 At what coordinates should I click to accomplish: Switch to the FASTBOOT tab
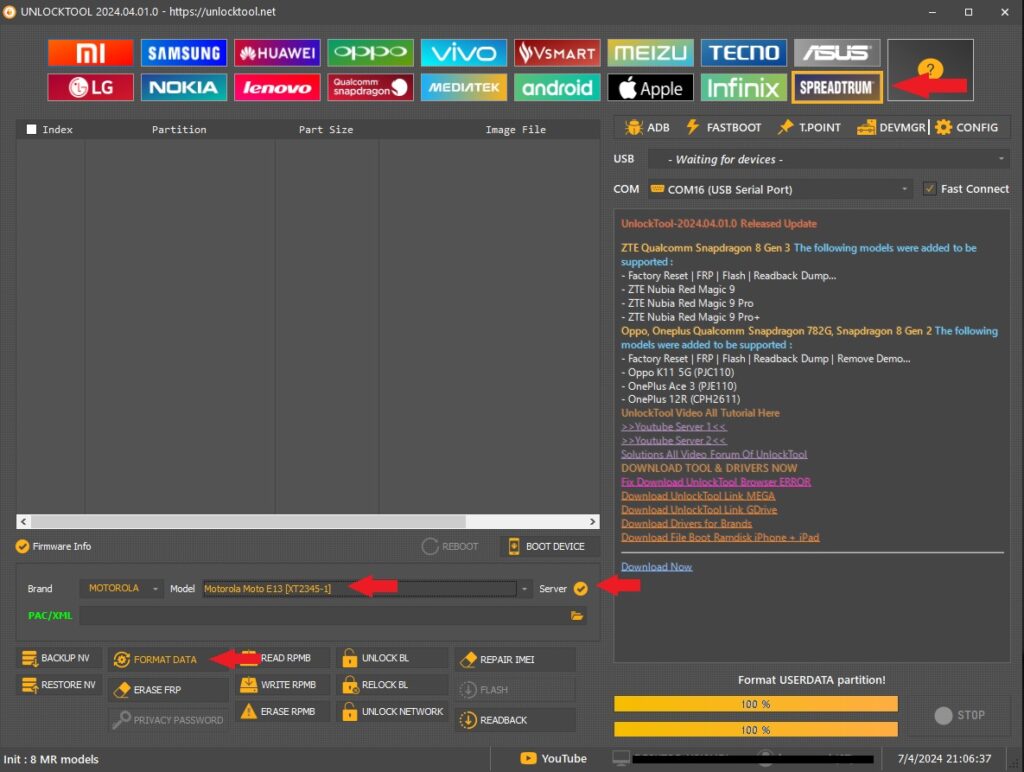coord(723,128)
